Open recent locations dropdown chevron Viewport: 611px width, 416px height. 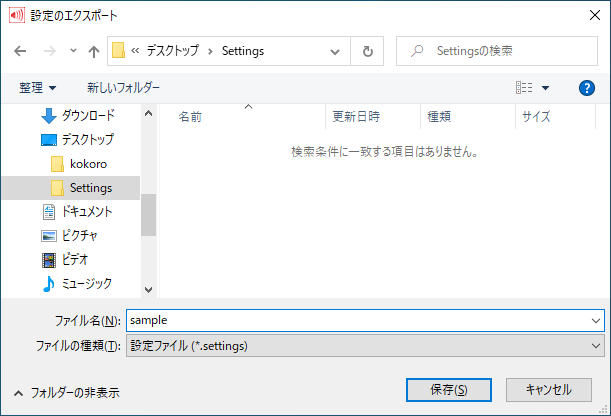pos(73,51)
